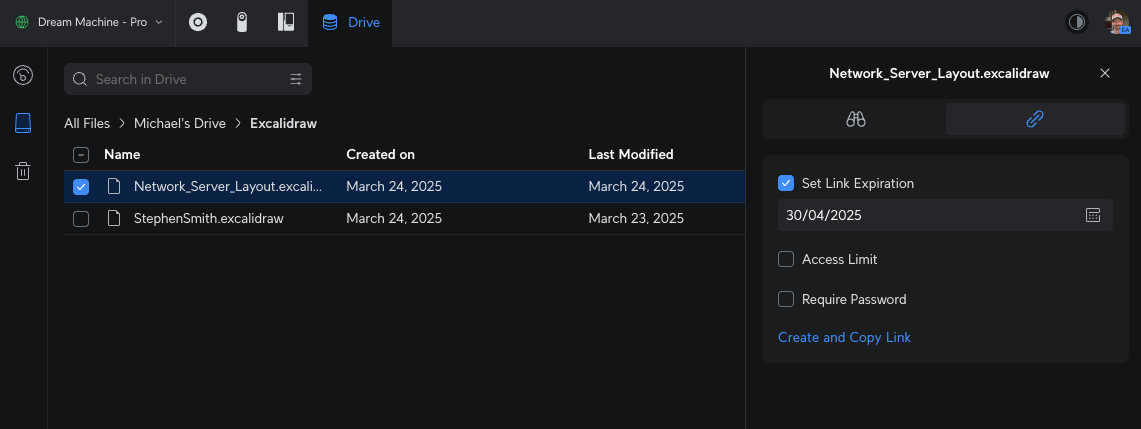
Task: Open the UniFi Network app icon
Action: (x=198, y=22)
